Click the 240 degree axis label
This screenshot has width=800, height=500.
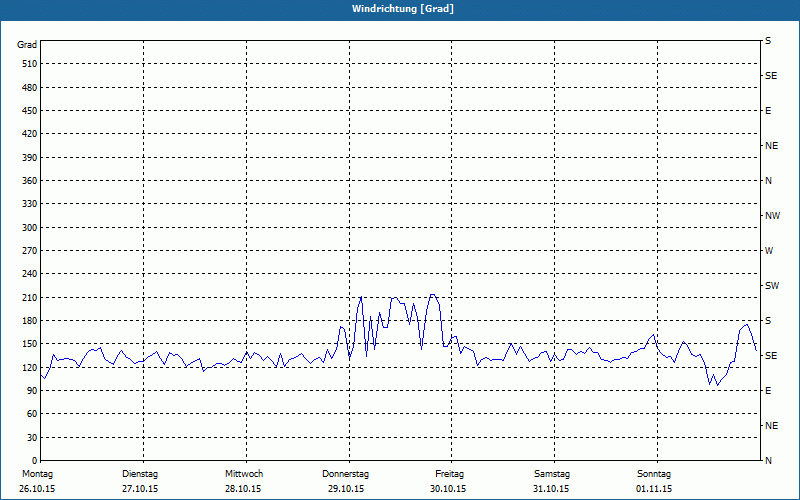pyautogui.click(x=30, y=274)
